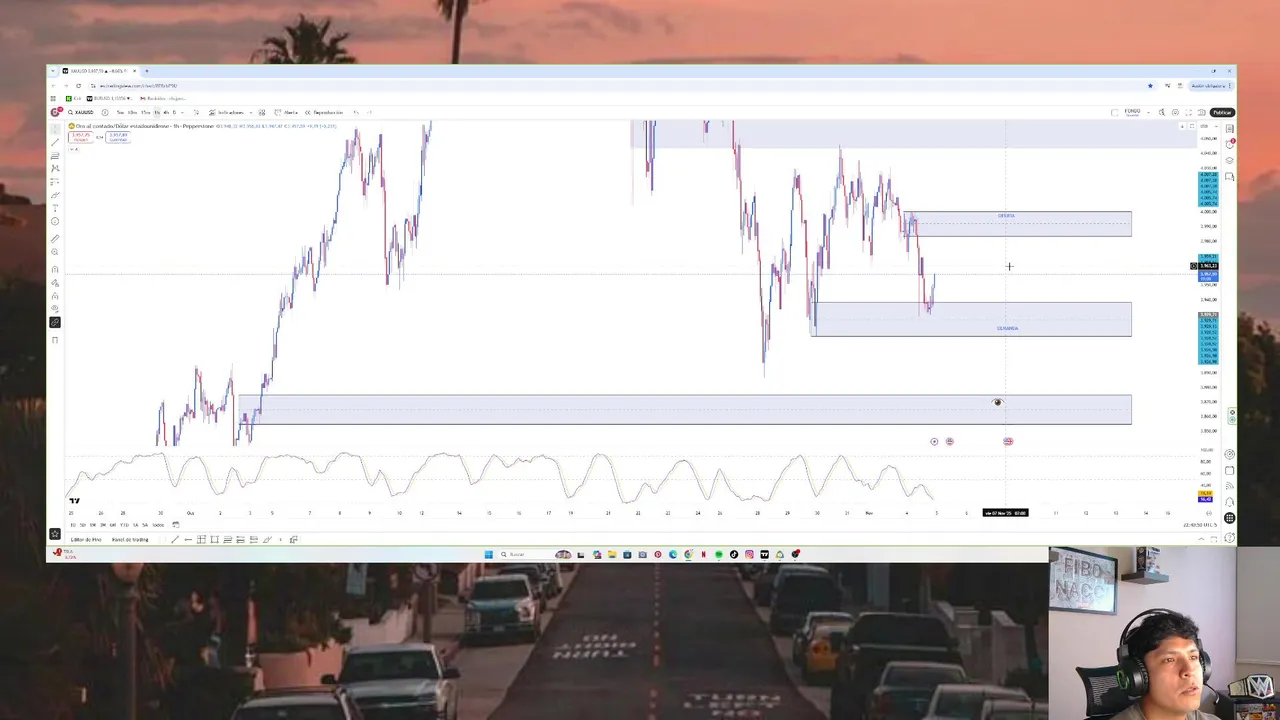This screenshot has height=720, width=1280.
Task: Open the Editor de Pine tab
Action: tap(86, 540)
